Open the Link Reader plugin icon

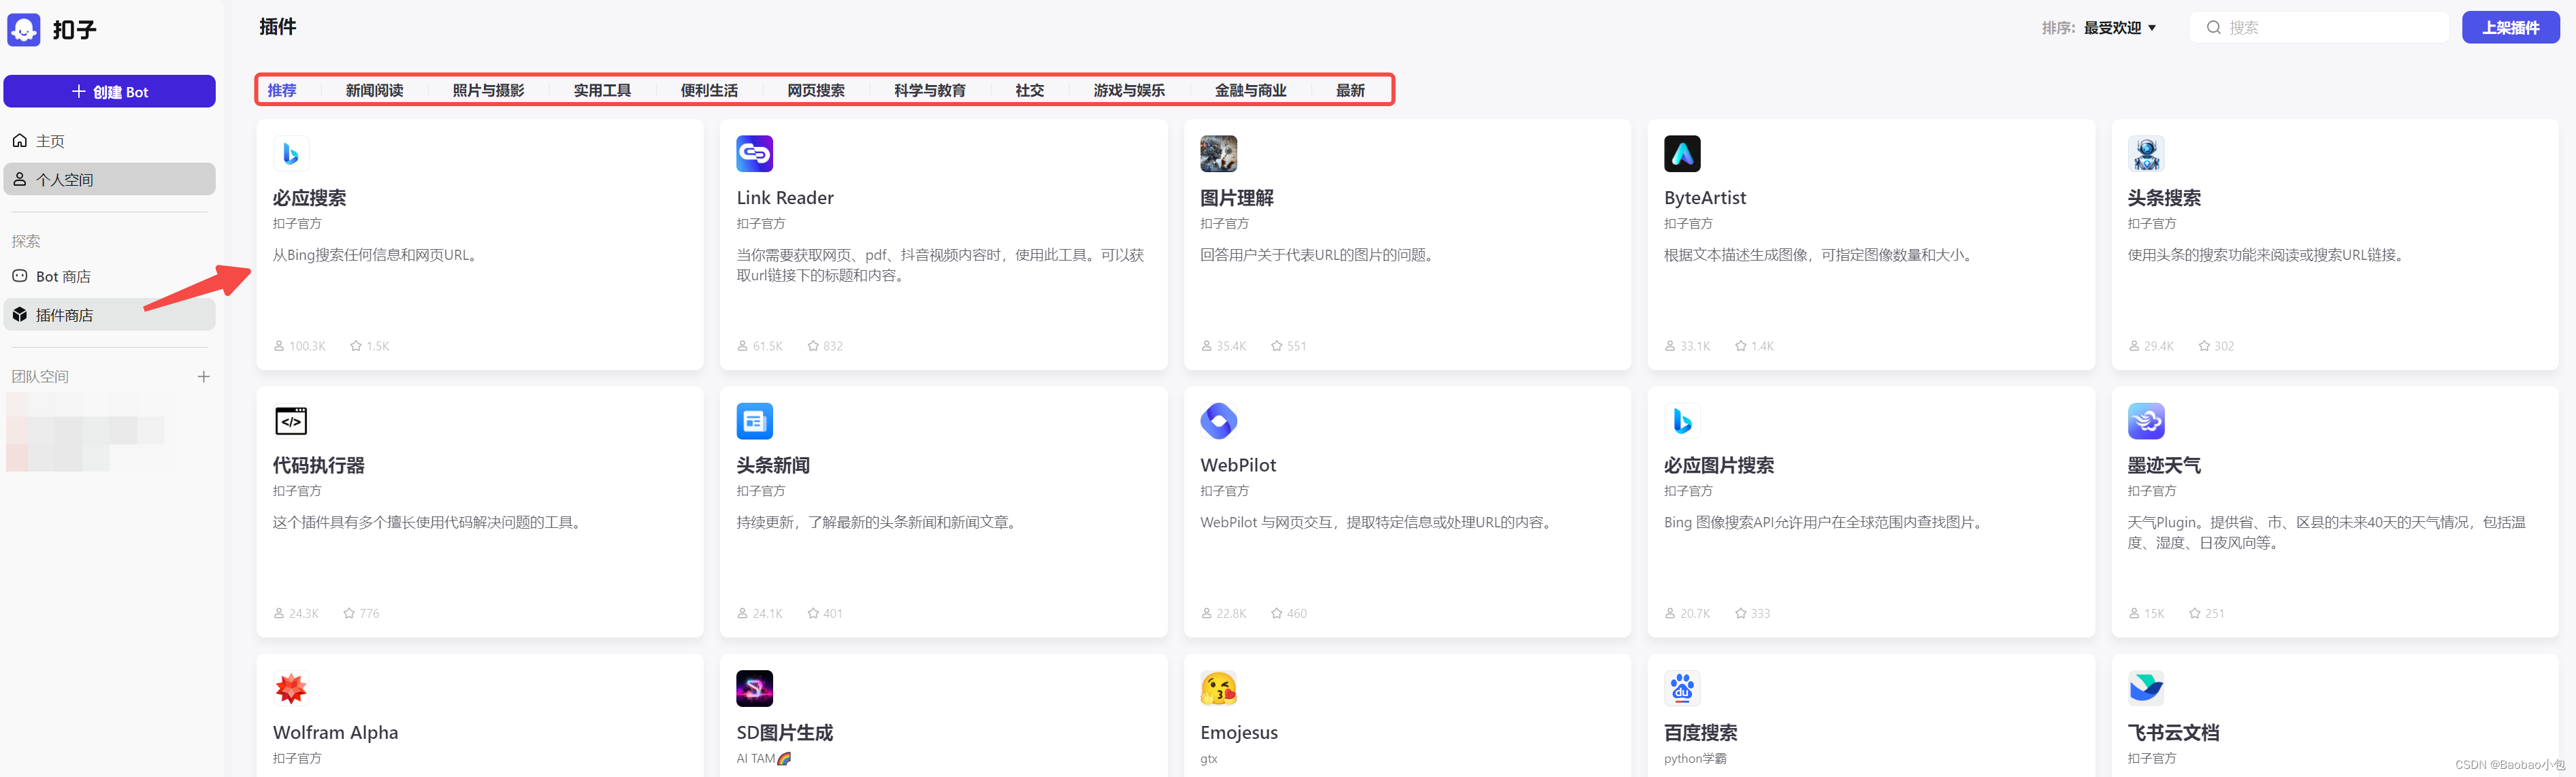point(754,154)
